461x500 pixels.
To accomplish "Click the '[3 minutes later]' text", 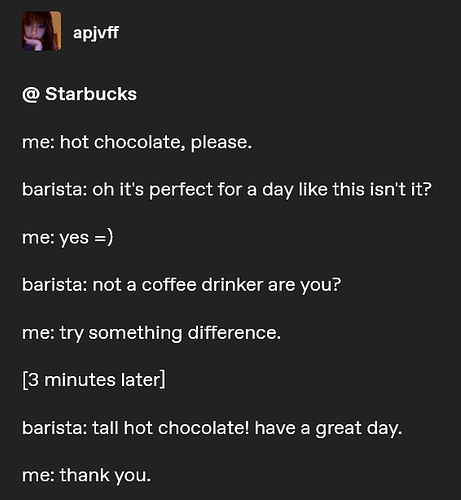I will (94, 380).
